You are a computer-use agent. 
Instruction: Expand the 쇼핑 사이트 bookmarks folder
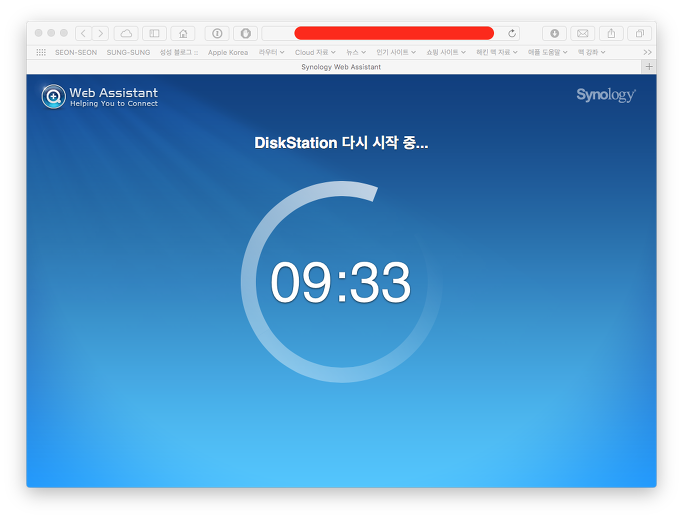point(446,52)
